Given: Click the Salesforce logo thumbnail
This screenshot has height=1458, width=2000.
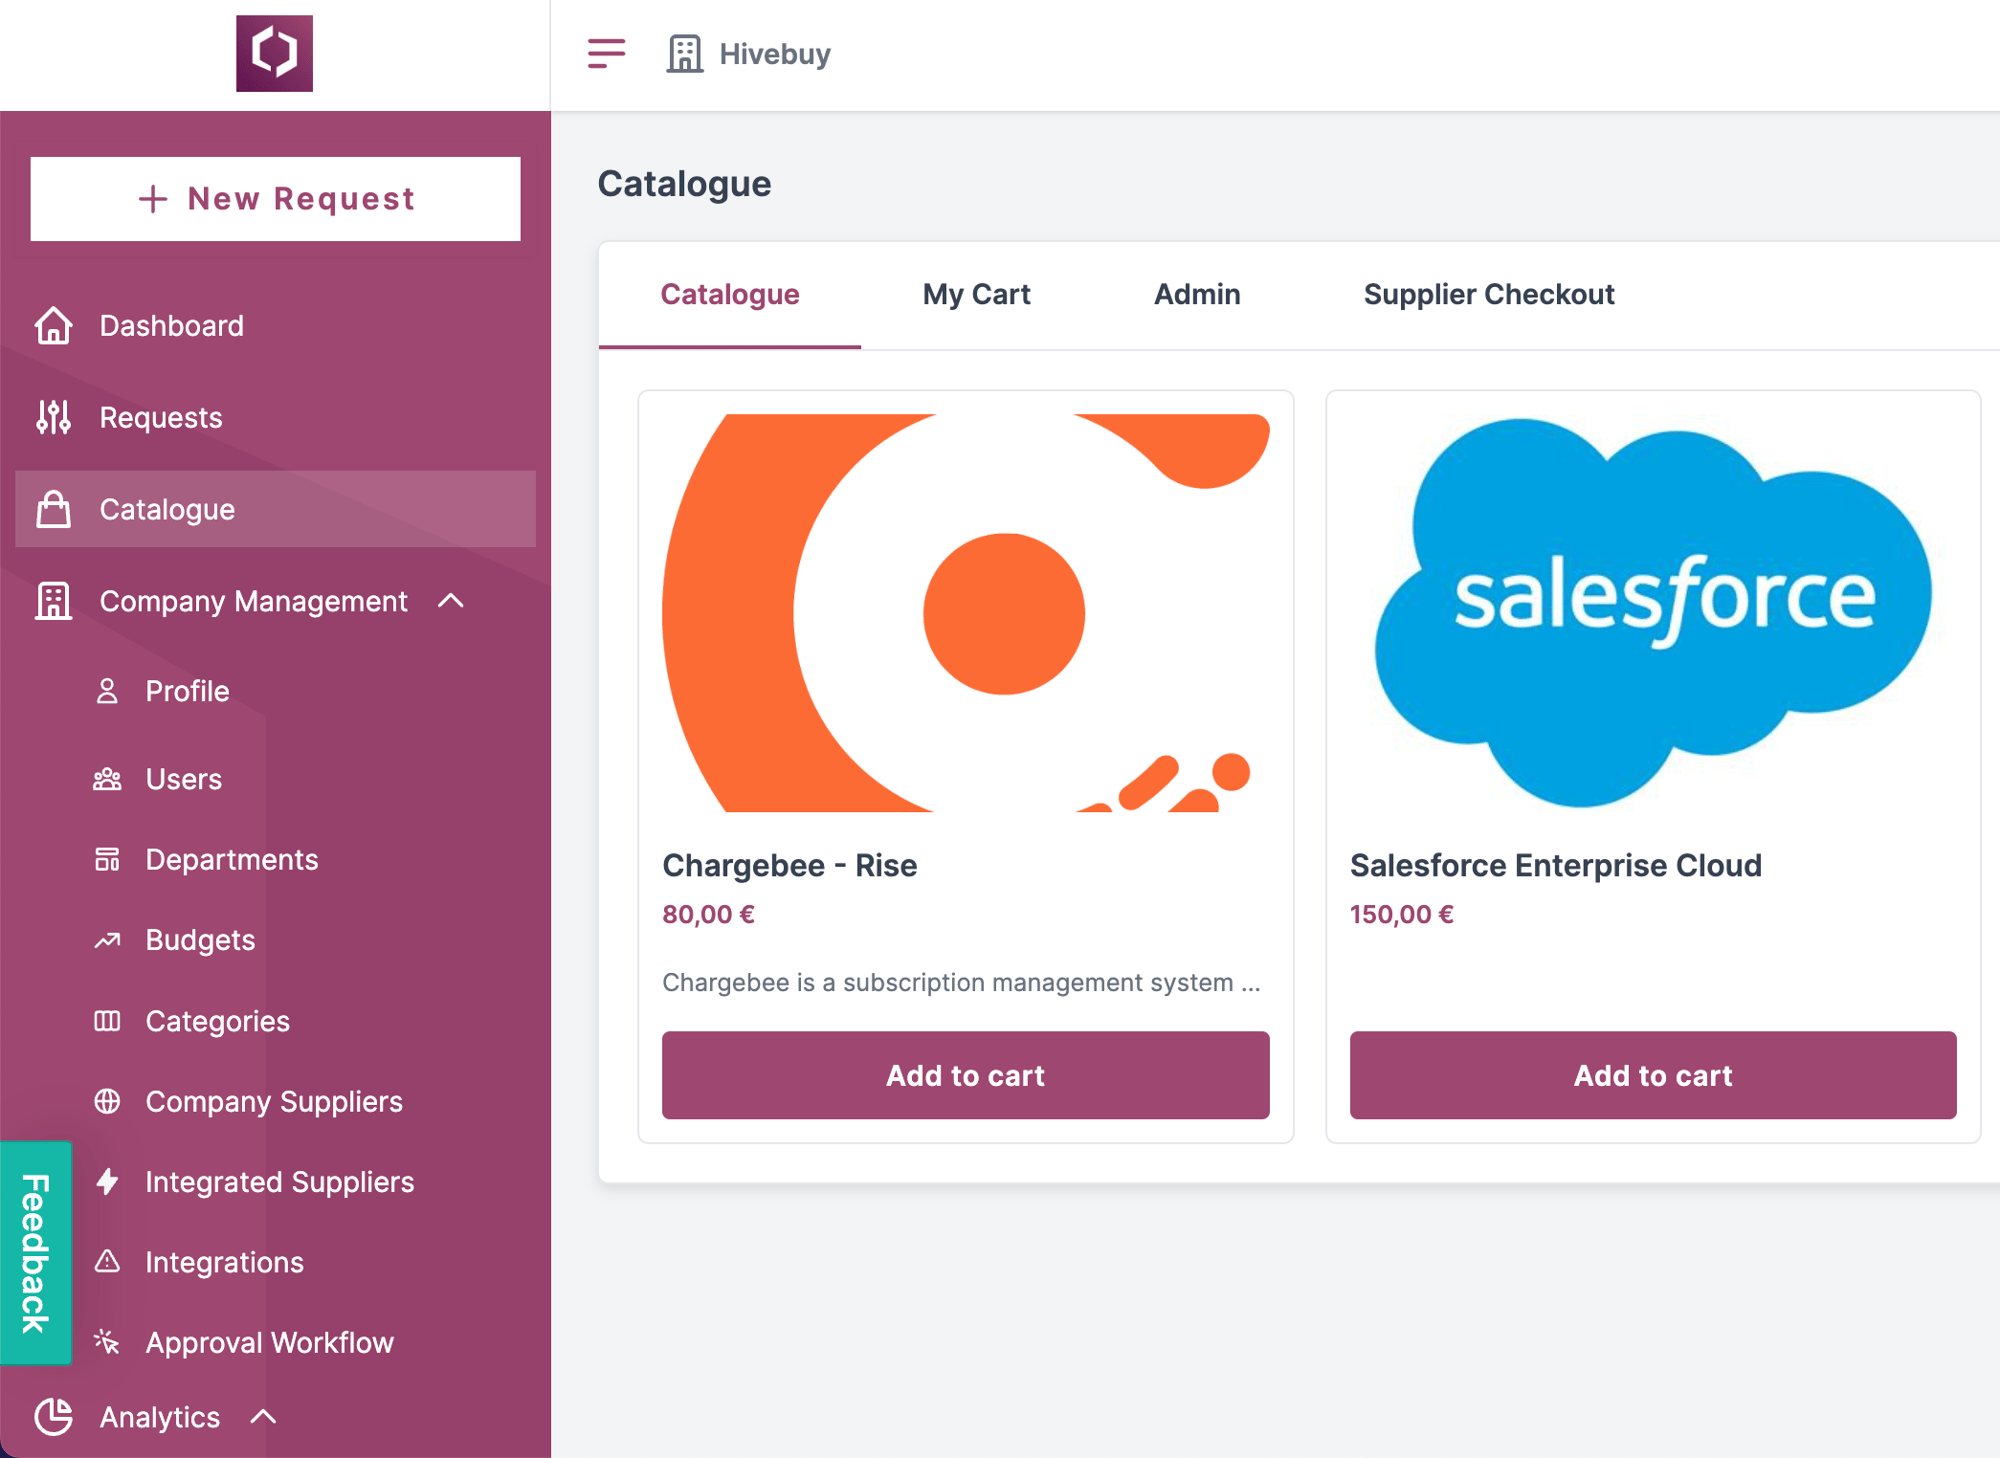Looking at the screenshot, I should 1652,612.
